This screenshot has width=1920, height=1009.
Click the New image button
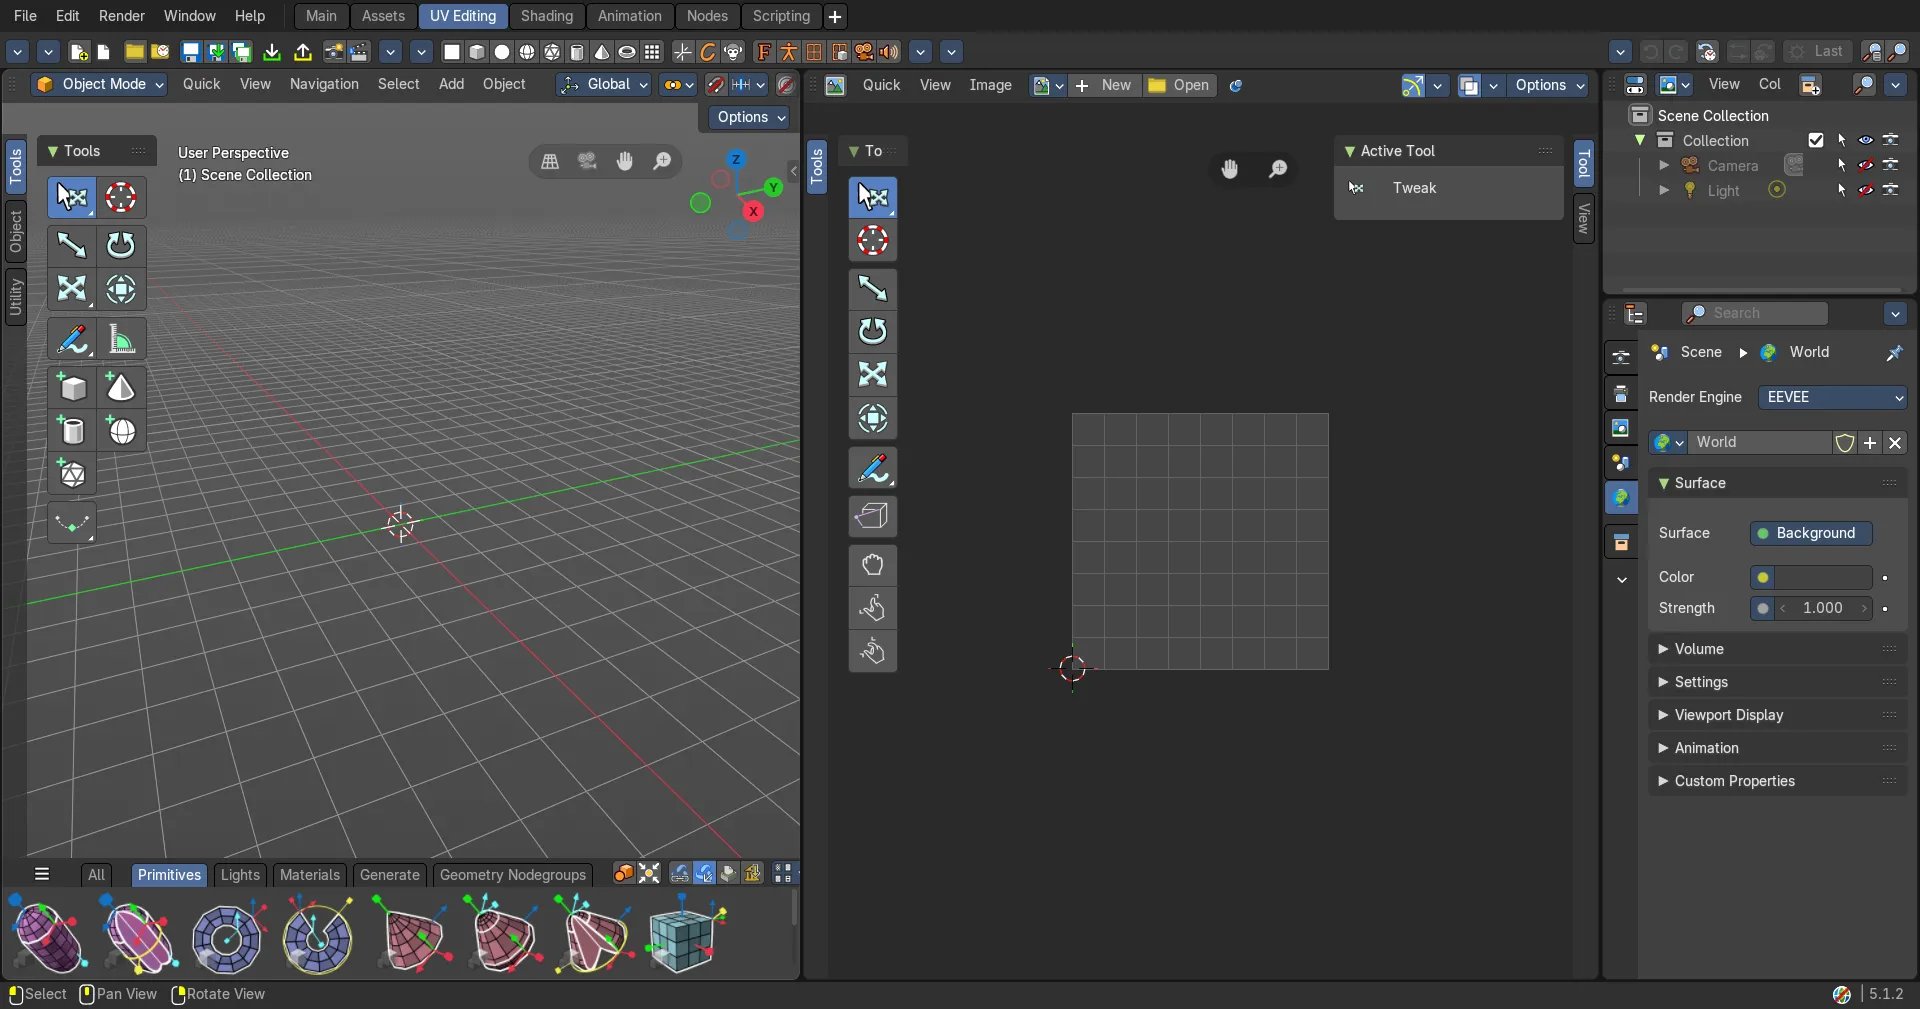(x=1105, y=85)
